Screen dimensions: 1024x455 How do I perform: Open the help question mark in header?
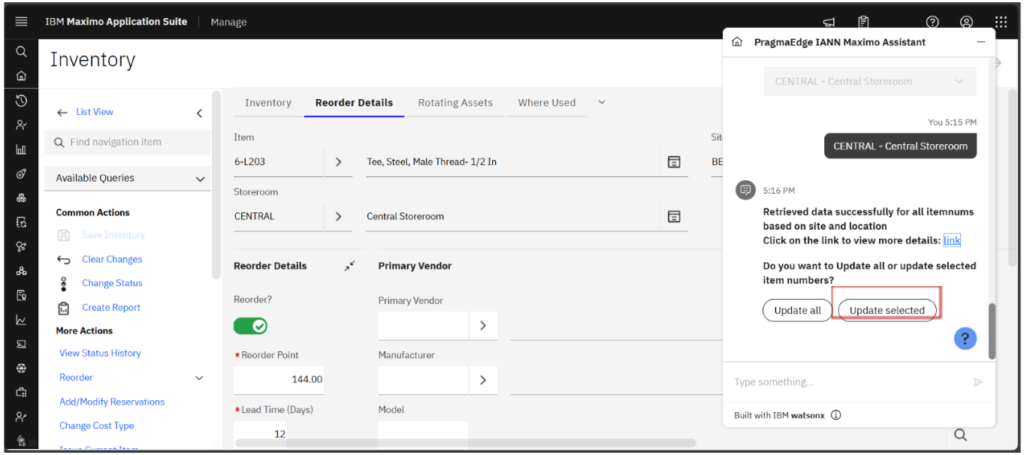pos(933,22)
